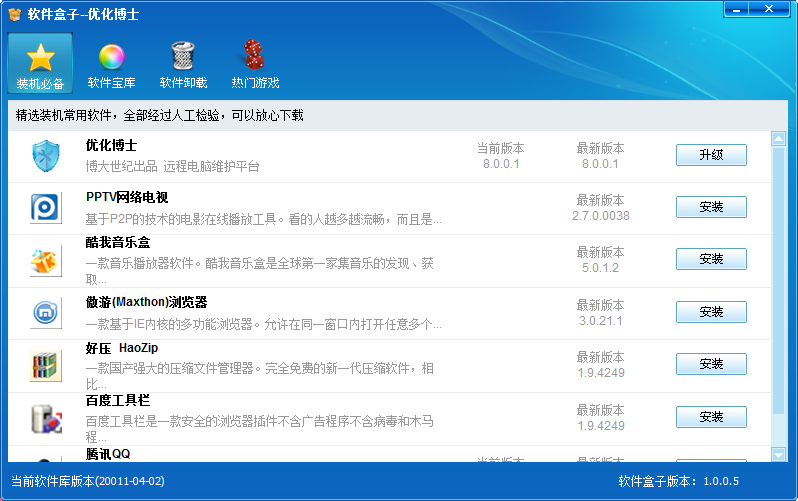The width and height of the screenshot is (798, 501).
Task: Install 傲游 Maxthon browser
Action: (x=711, y=312)
